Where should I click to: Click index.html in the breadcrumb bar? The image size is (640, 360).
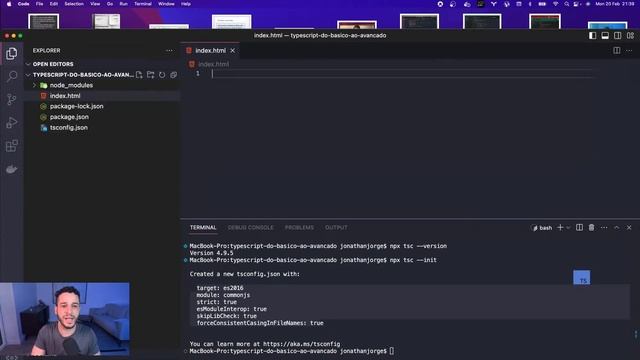(213, 64)
